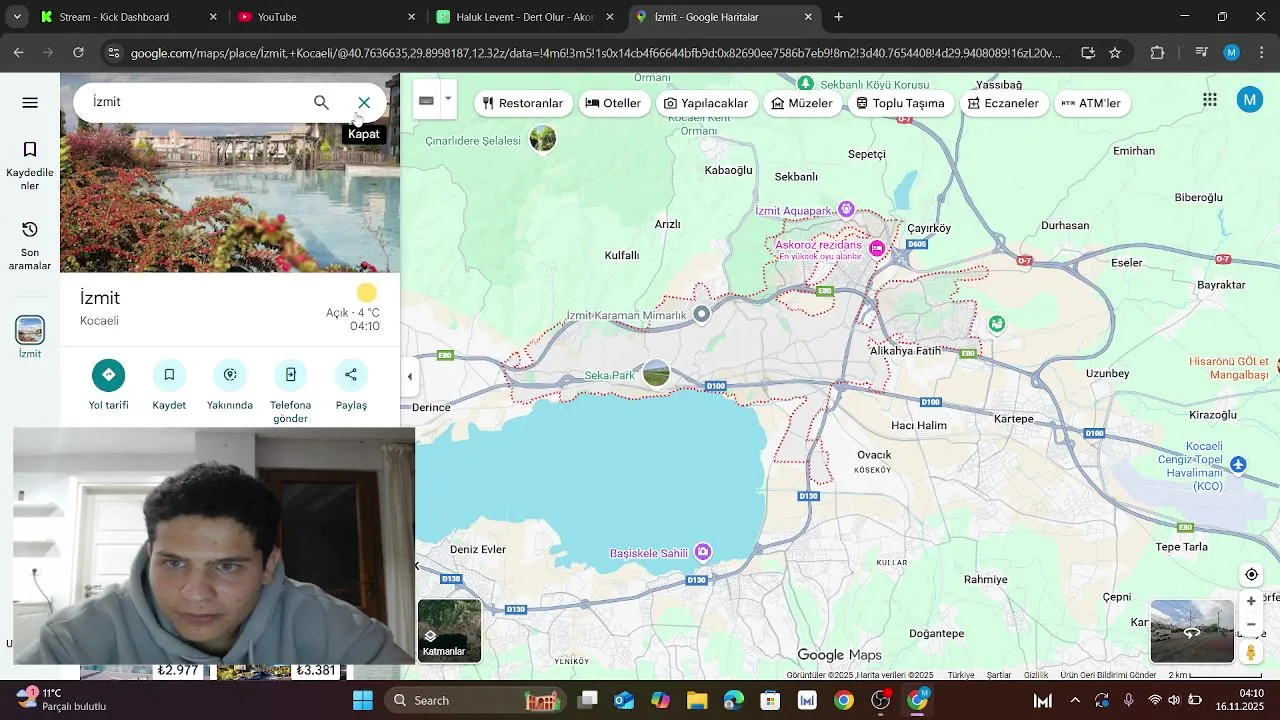Open Katmanlar layers switcher

point(449,631)
